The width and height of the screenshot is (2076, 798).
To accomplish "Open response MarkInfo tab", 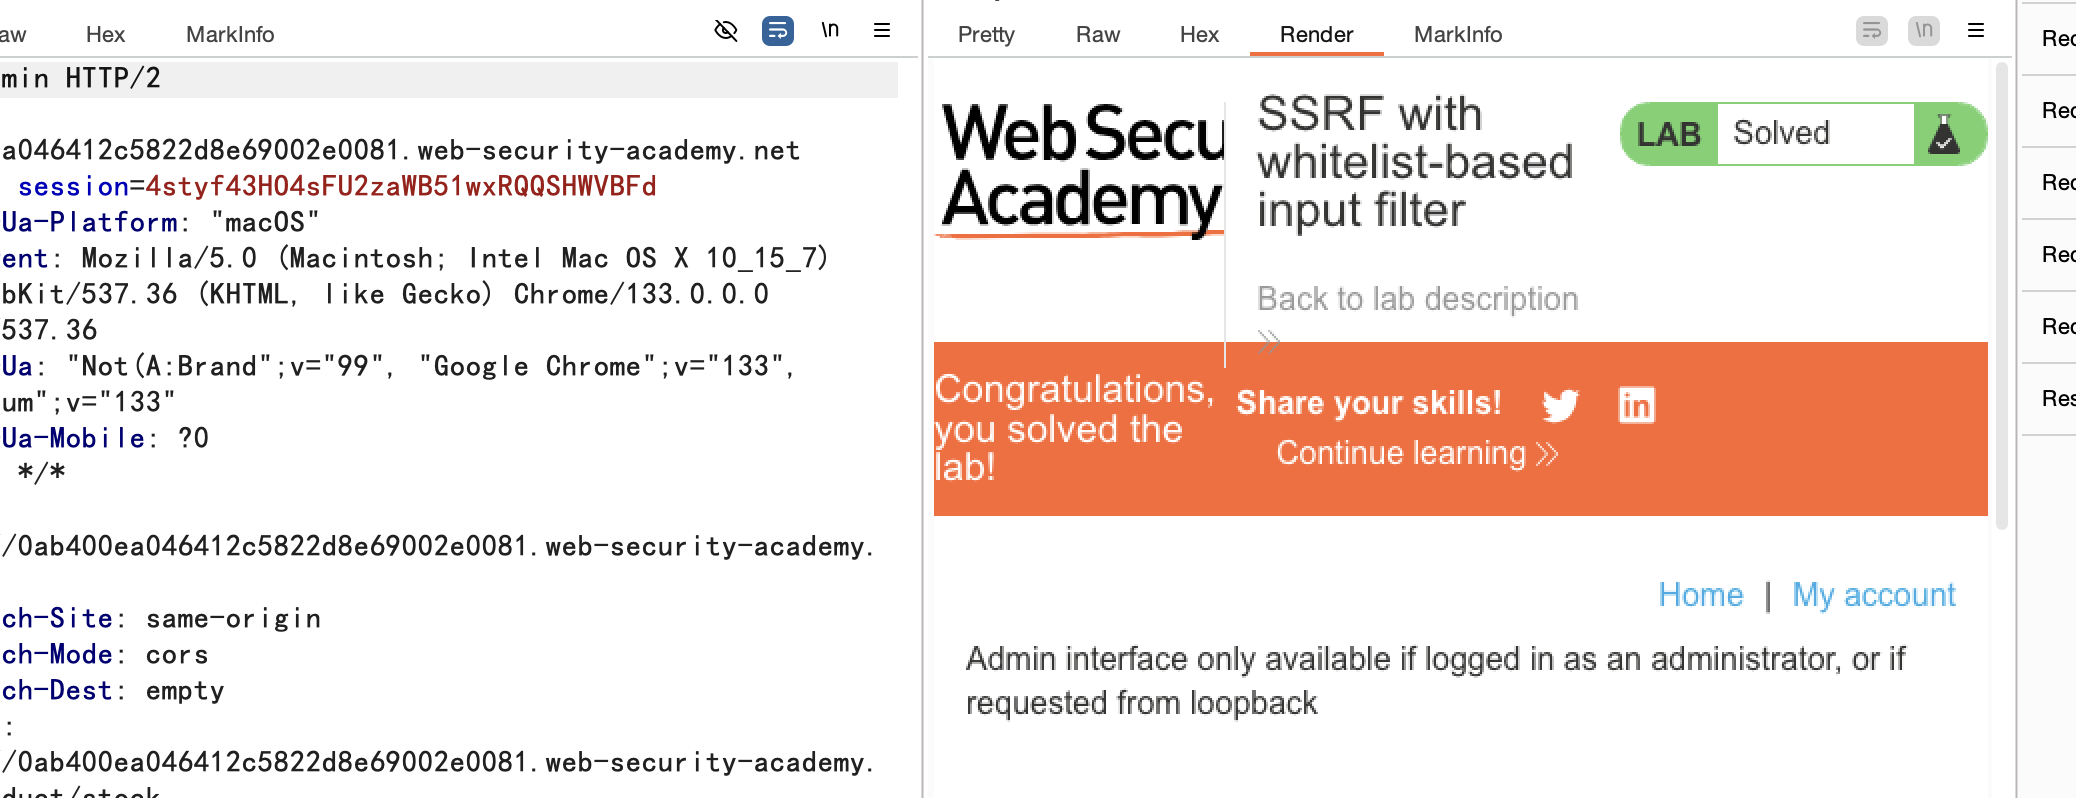I will pyautogui.click(x=1457, y=35).
